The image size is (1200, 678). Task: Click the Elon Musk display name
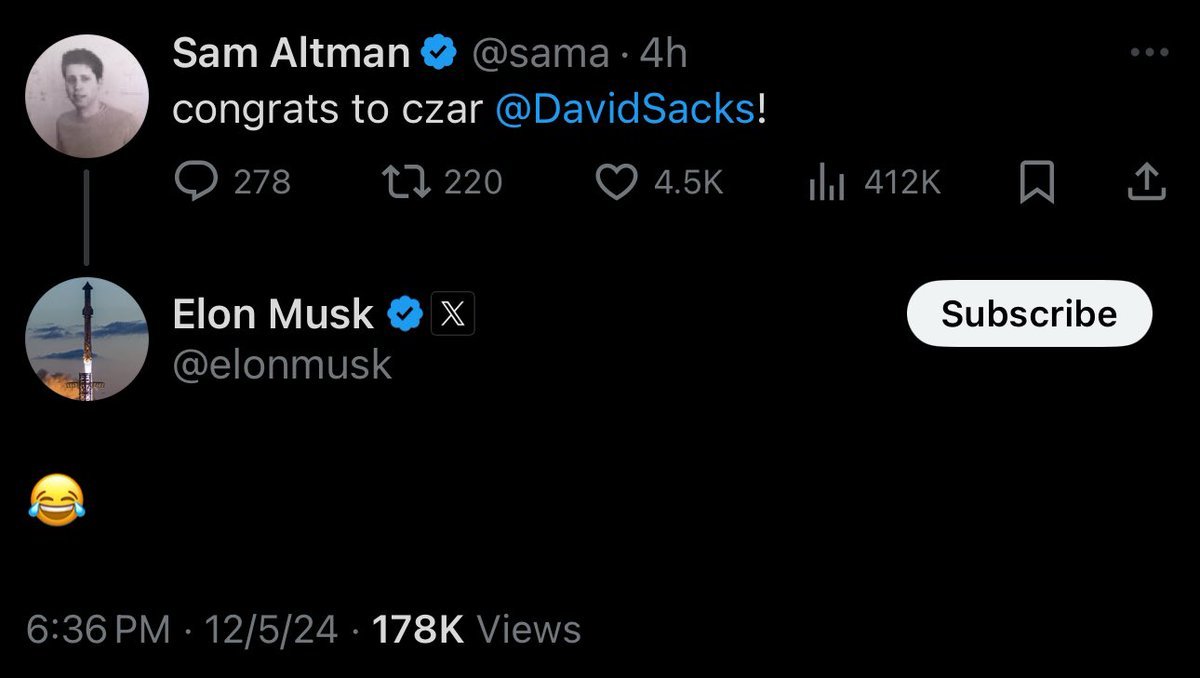(x=273, y=315)
